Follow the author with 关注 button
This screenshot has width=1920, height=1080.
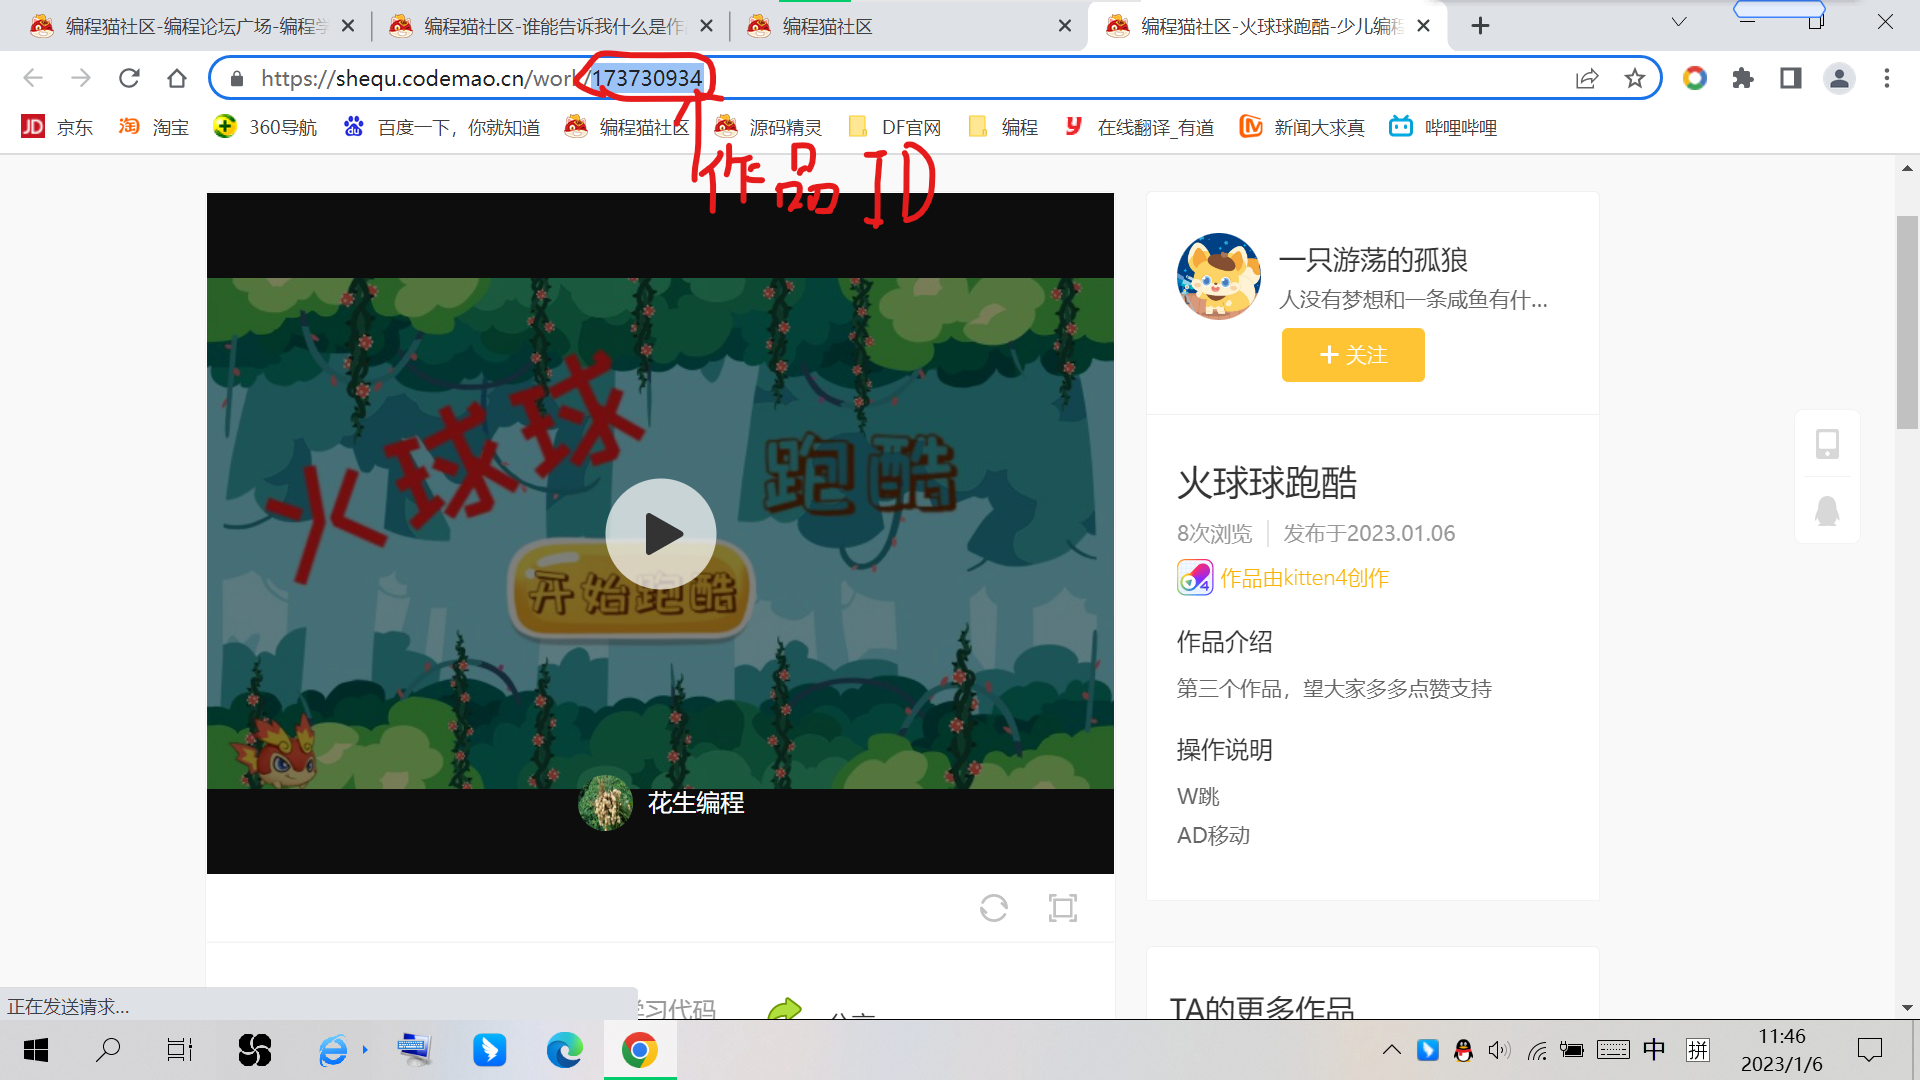[x=1353, y=355]
